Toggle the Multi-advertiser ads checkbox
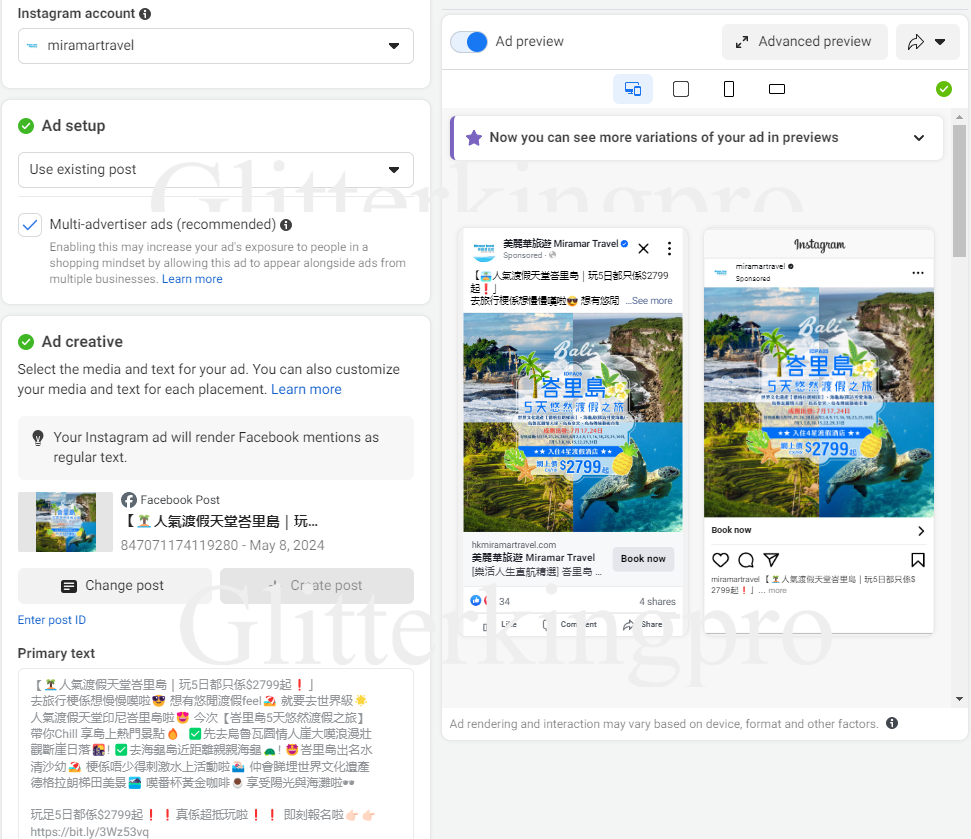 (30, 225)
